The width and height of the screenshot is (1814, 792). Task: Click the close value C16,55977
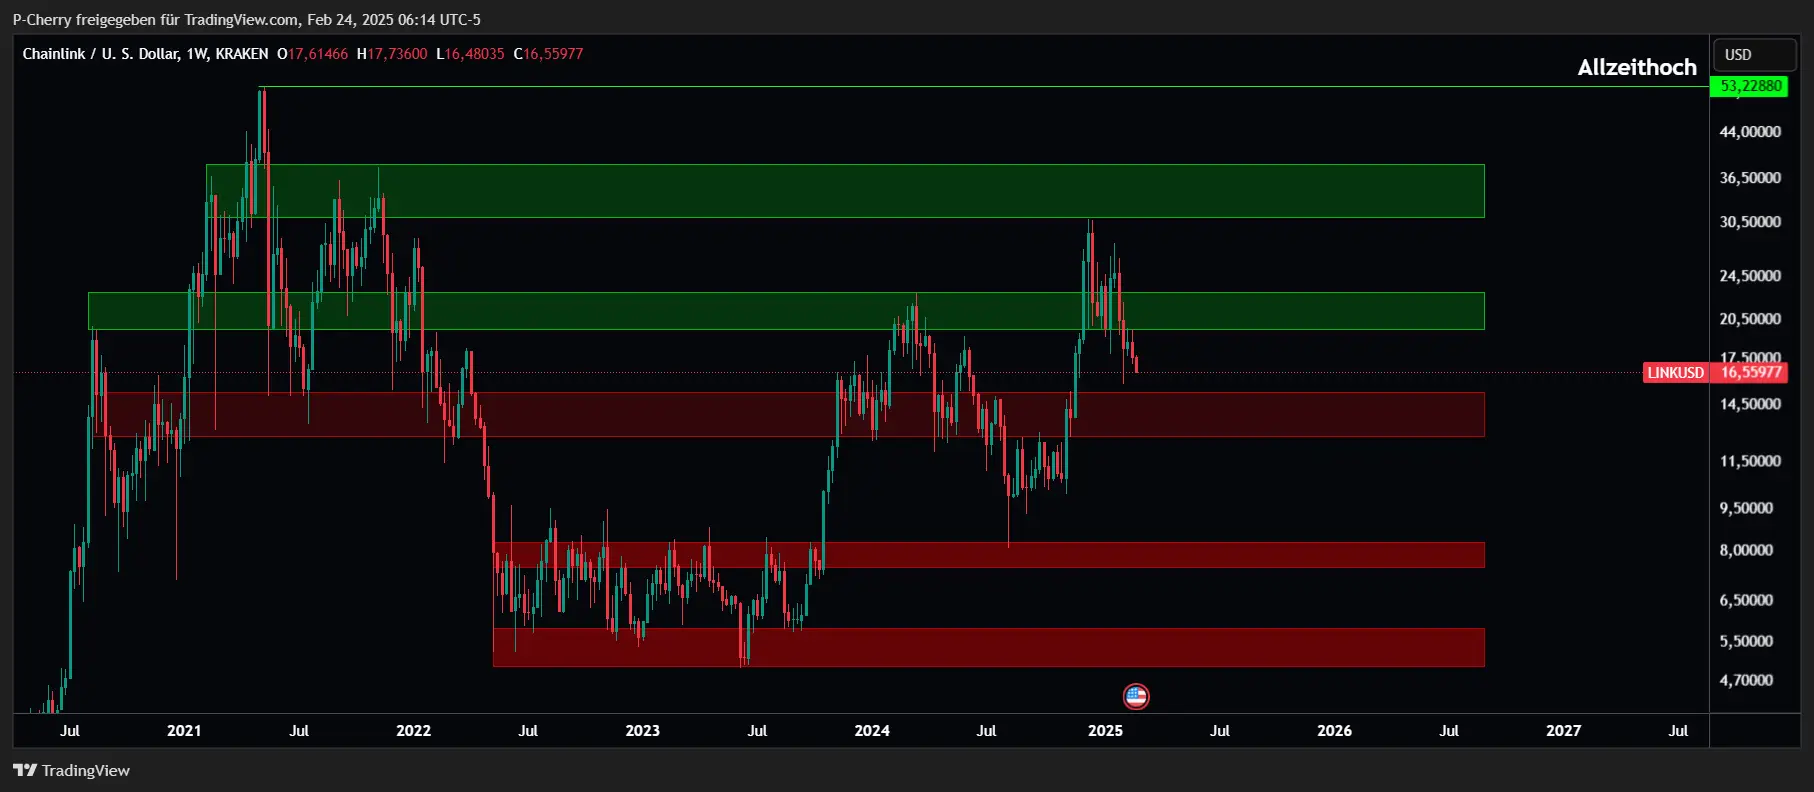point(548,54)
